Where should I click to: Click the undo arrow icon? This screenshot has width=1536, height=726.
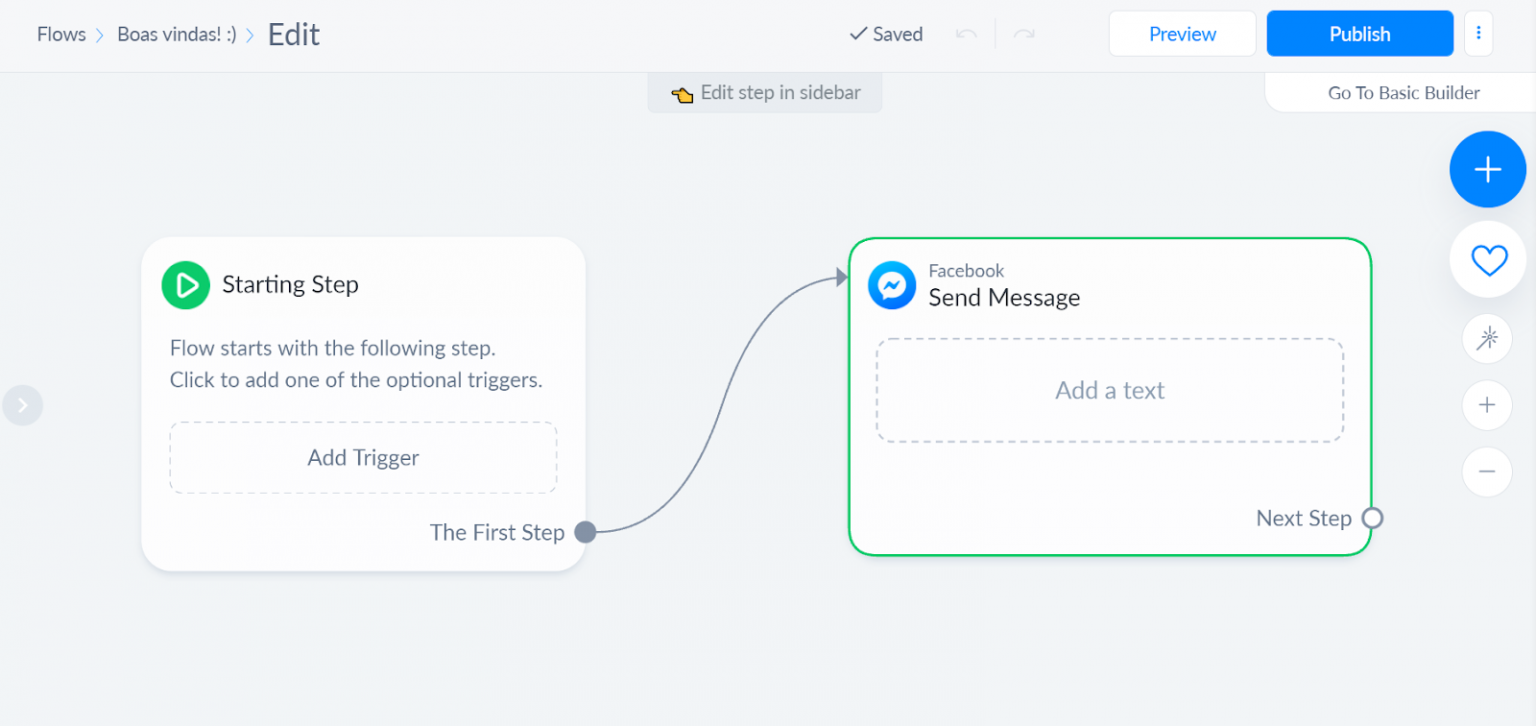(x=965, y=34)
